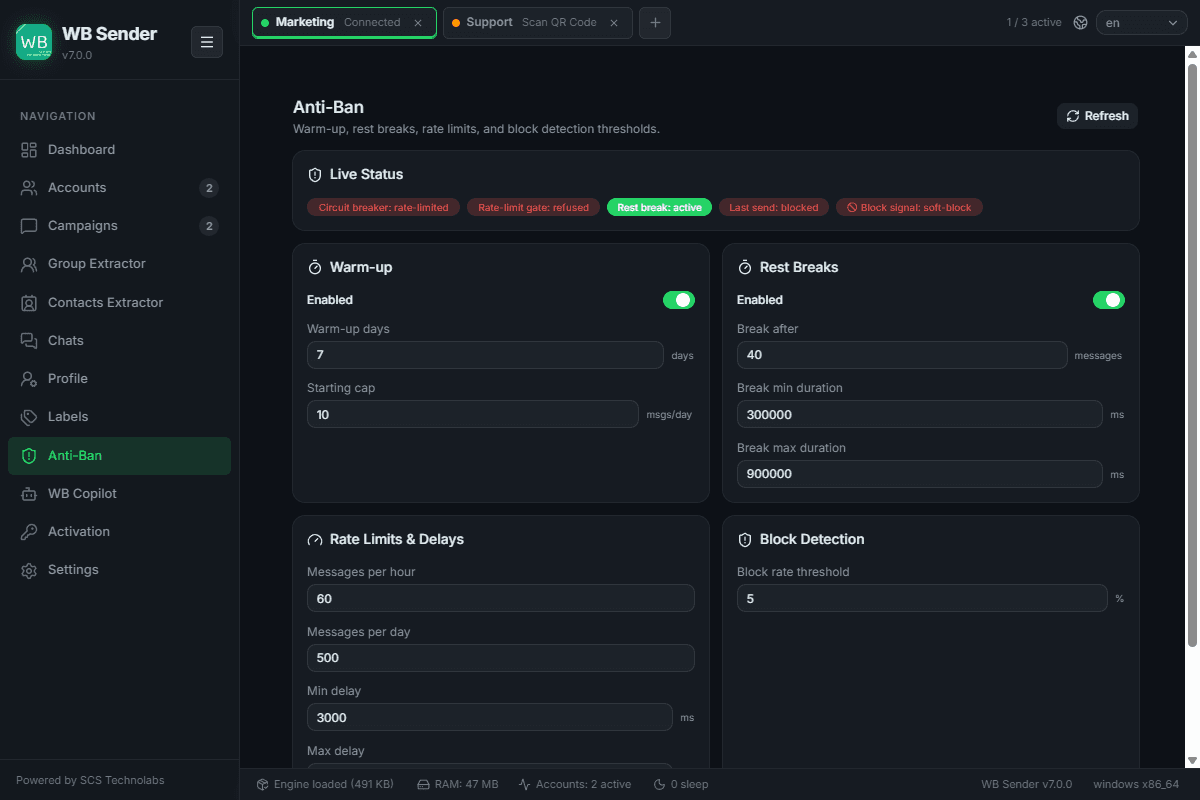Image resolution: width=1200 pixels, height=800 pixels.
Task: Click the Rate-limit gate refused badge
Action: [534, 208]
